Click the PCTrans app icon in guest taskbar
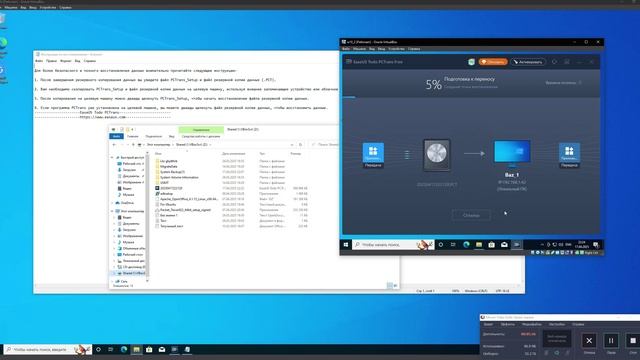The image size is (640, 360). [517, 244]
